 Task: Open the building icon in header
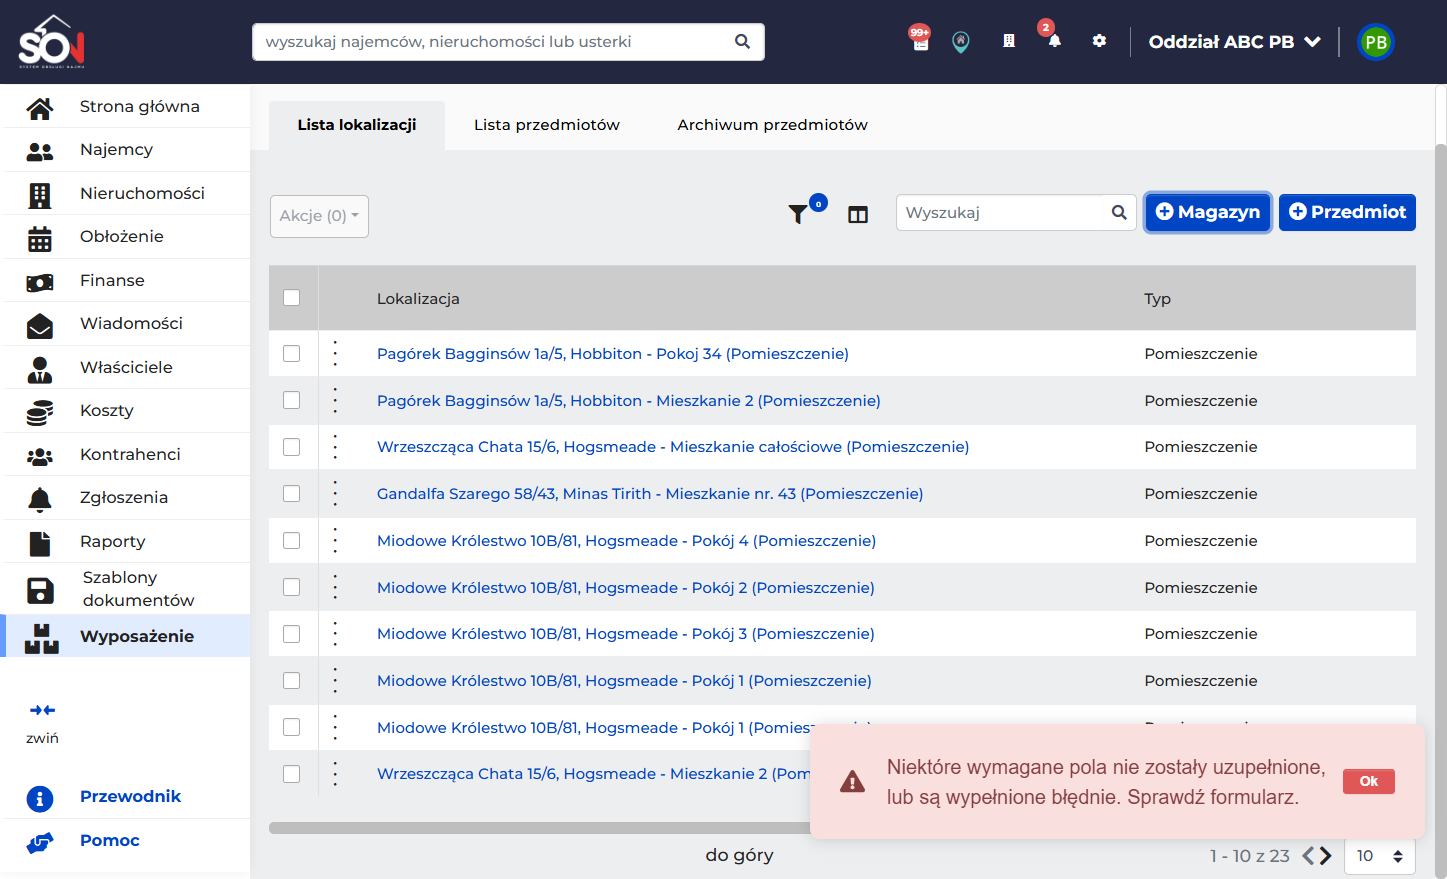click(1009, 41)
